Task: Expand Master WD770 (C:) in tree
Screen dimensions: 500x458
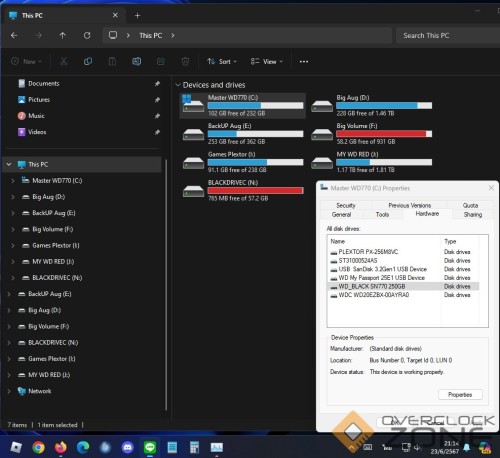Action: click(13, 181)
